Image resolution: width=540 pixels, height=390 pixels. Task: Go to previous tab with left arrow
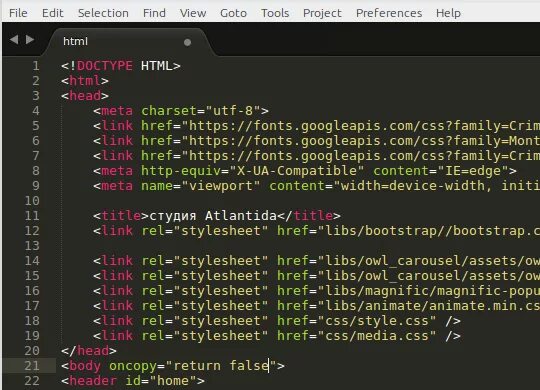[x=14, y=40]
